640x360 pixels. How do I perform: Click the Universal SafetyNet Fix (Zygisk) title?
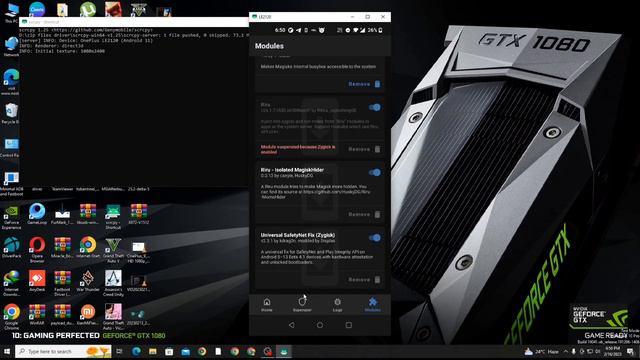coord(298,235)
